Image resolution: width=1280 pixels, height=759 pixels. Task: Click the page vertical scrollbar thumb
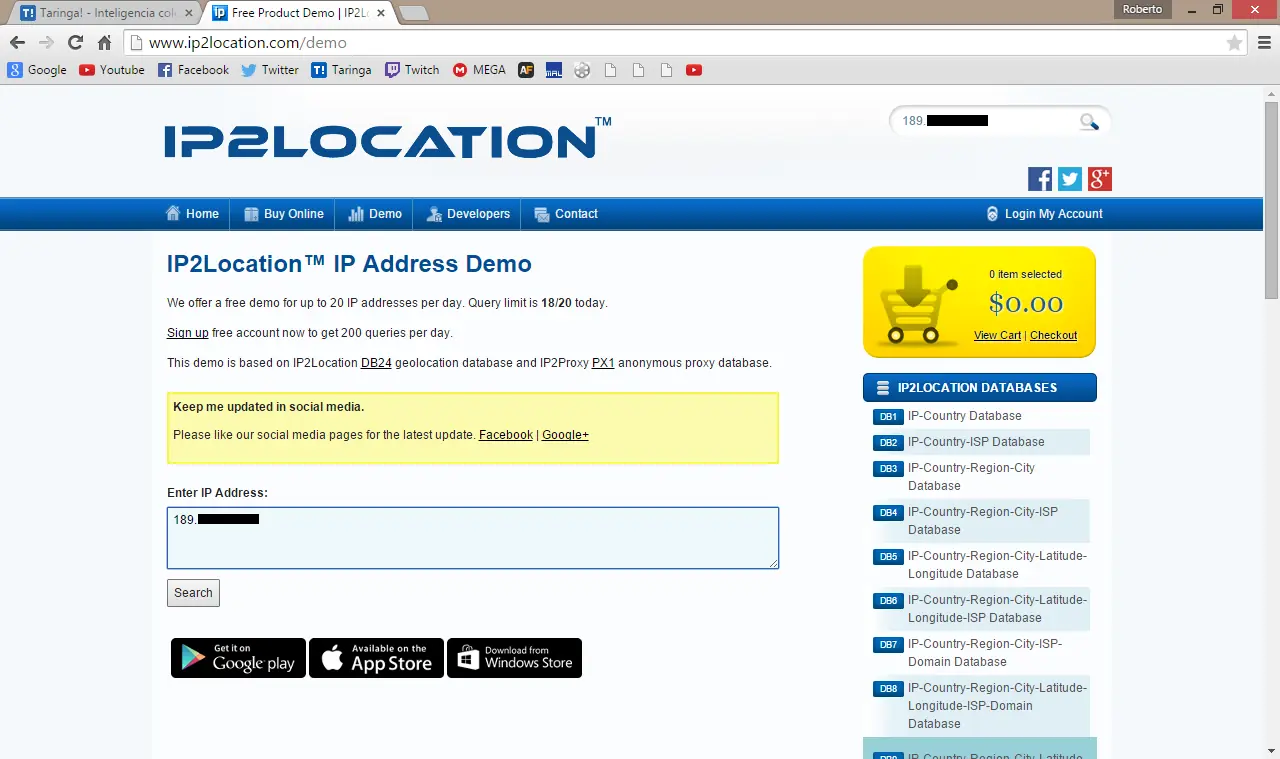pyautogui.click(x=1271, y=198)
